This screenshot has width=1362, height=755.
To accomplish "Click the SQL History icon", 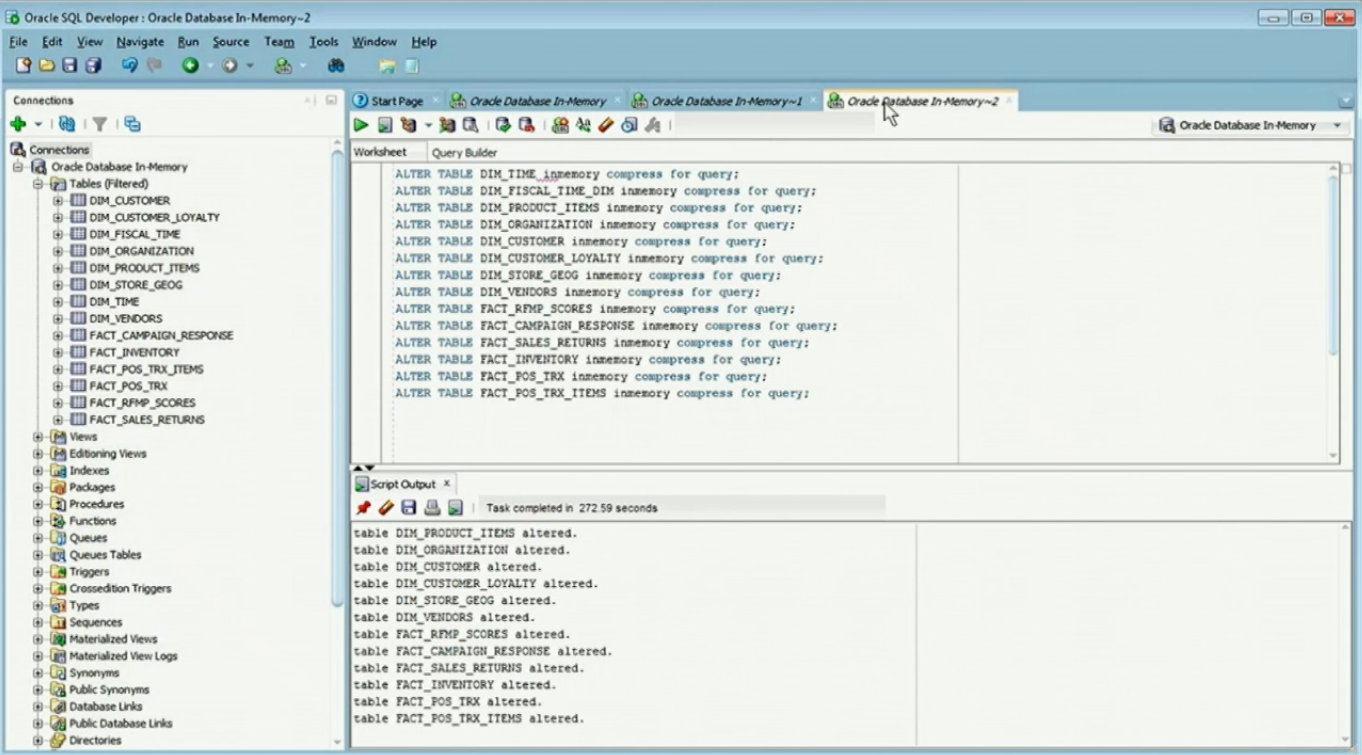I will pos(629,125).
